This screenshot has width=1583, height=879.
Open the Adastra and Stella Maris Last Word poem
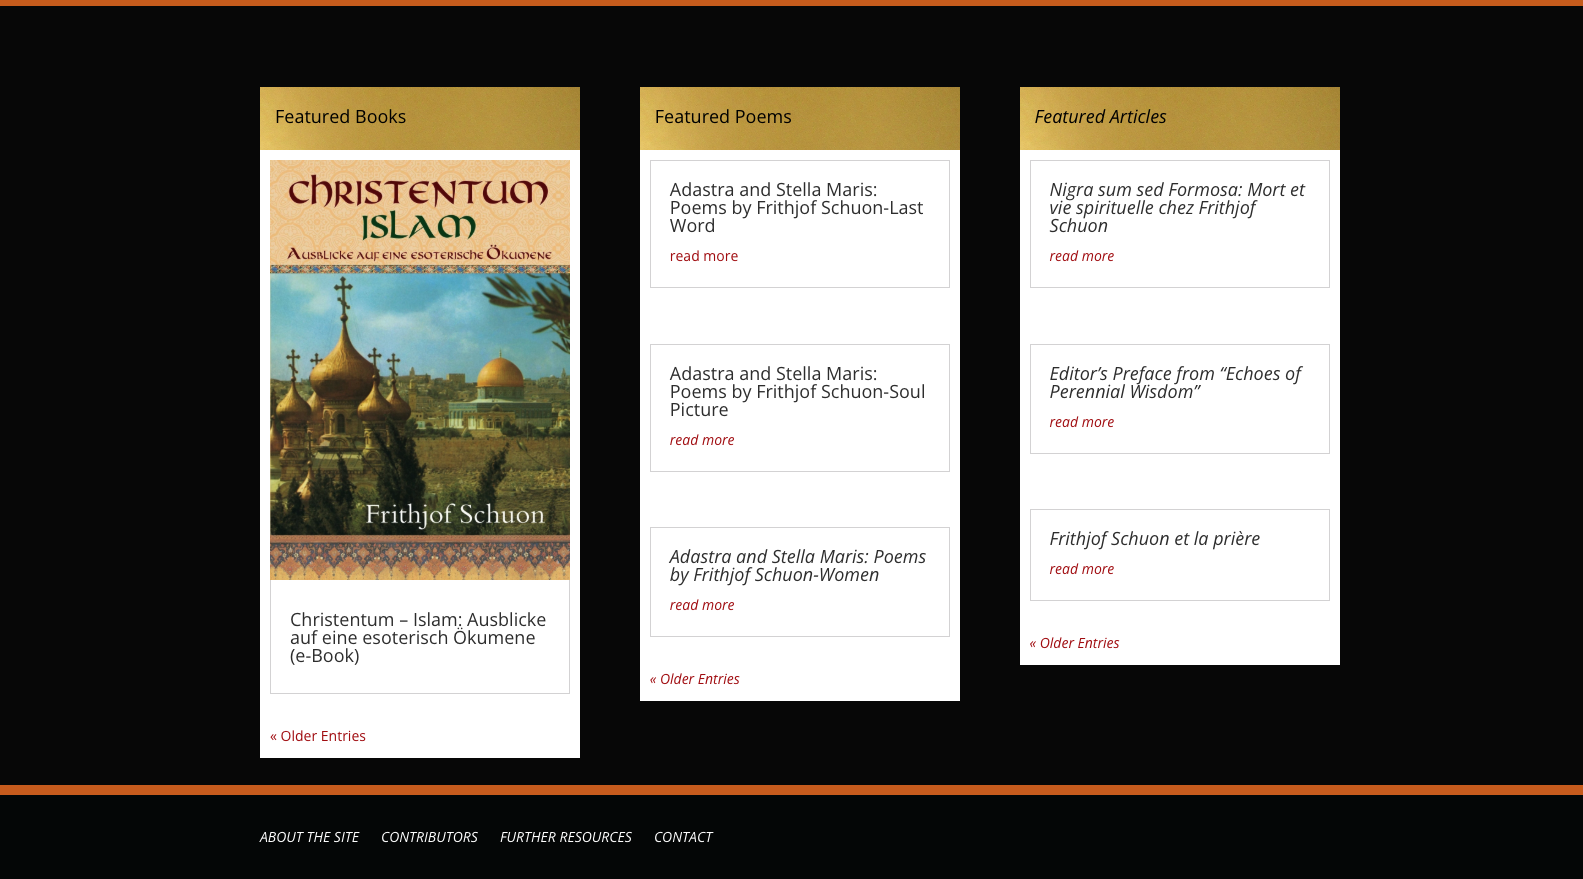[x=796, y=208]
